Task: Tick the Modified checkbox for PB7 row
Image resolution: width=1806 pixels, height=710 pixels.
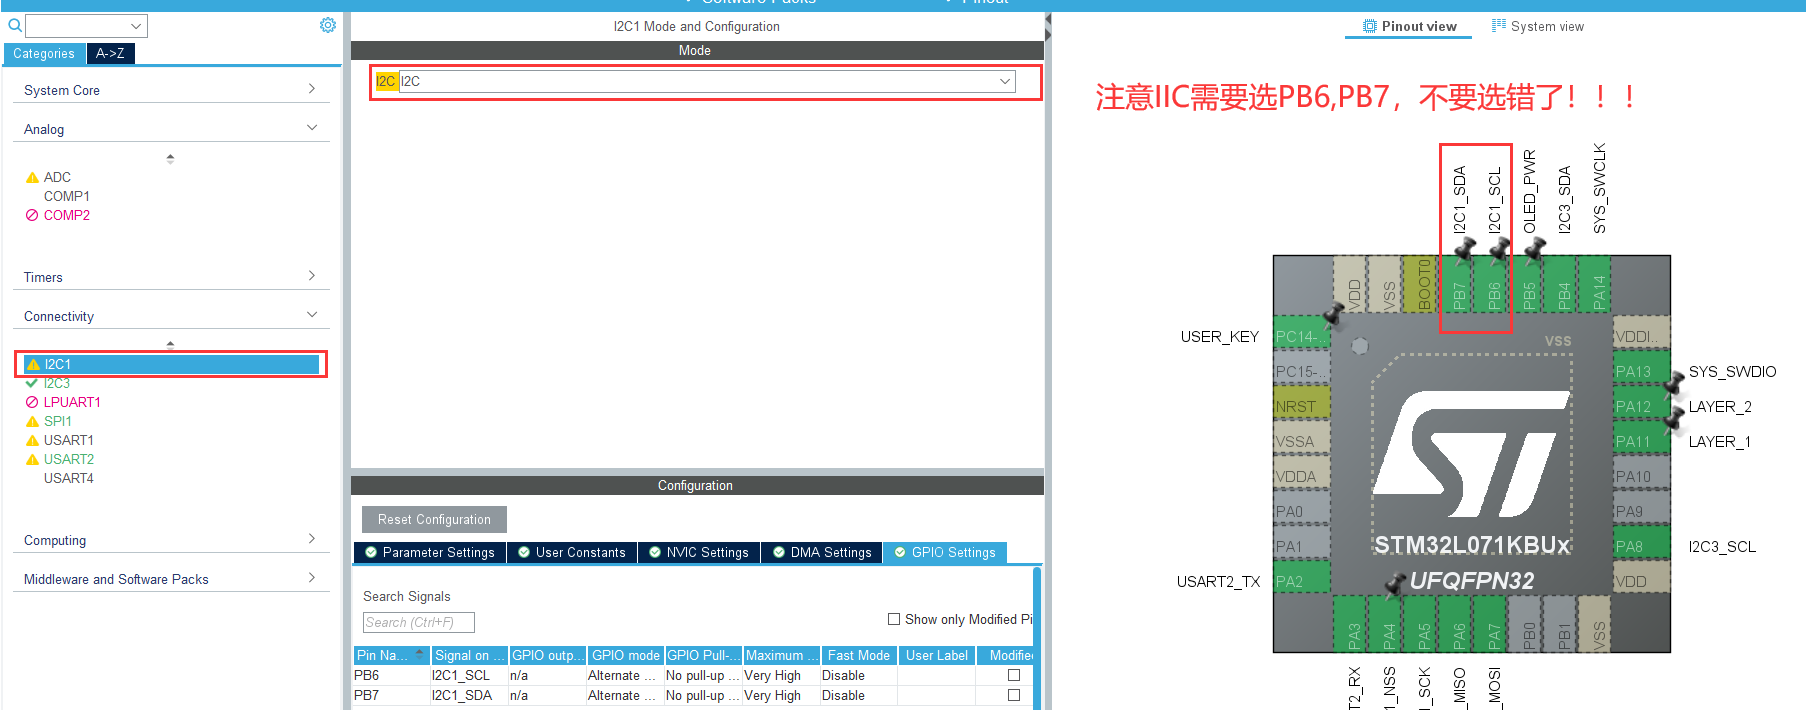Action: 1014,695
